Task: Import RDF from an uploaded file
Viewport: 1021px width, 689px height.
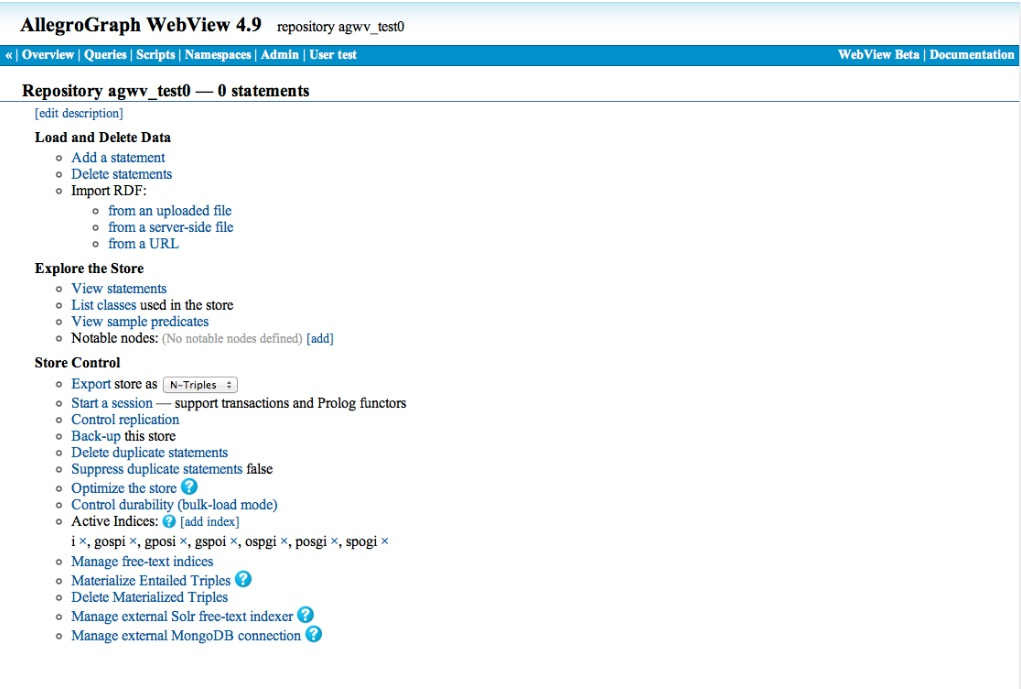Action: 169,210
